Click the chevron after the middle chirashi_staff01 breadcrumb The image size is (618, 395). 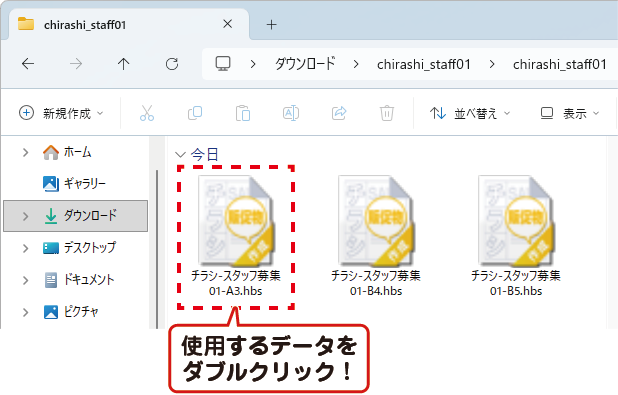(x=492, y=64)
